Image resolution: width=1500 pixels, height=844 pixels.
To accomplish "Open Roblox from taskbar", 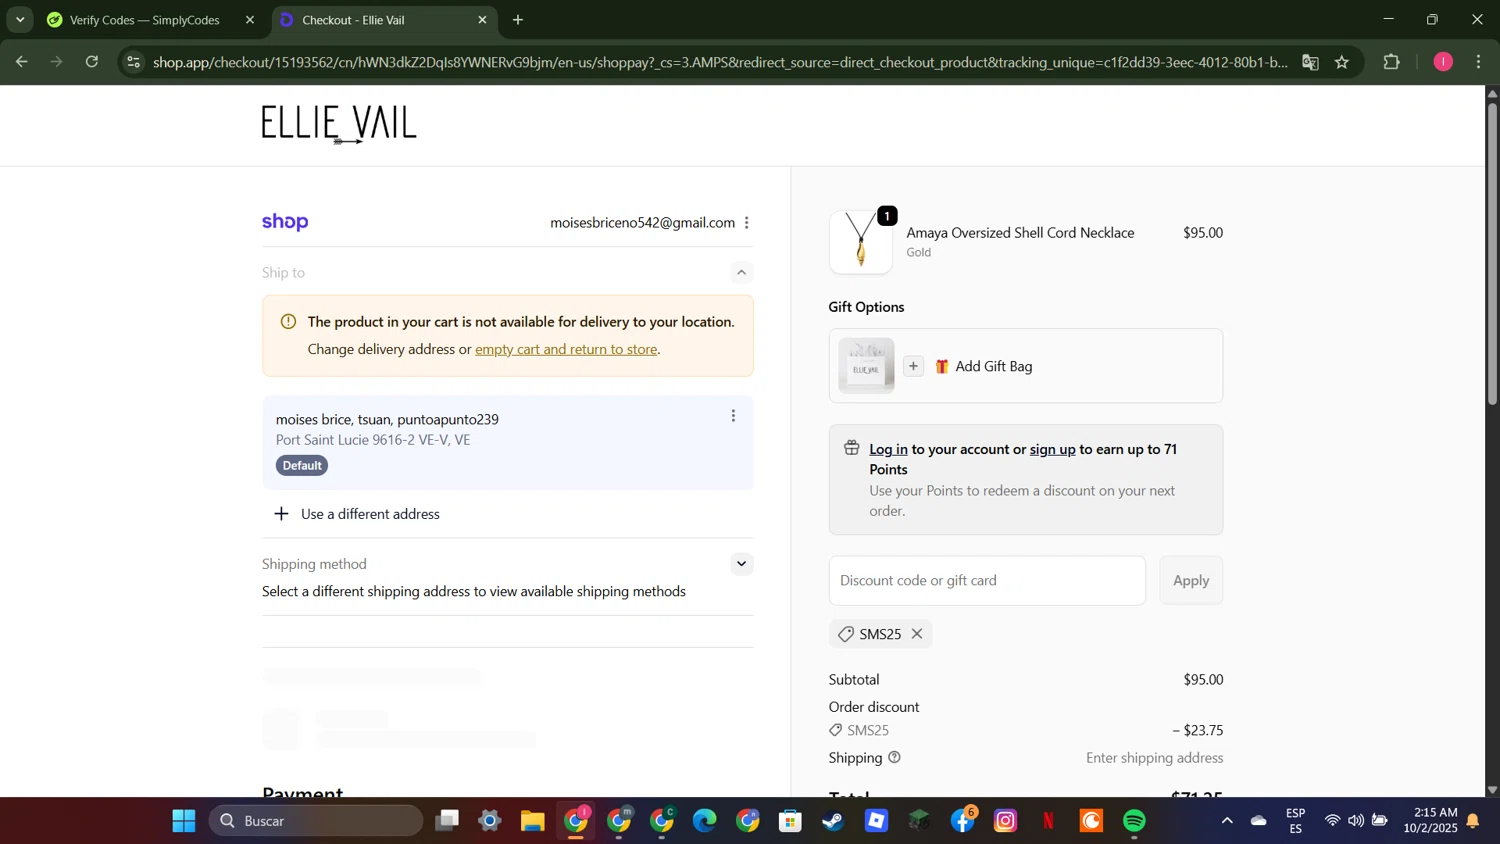I will coord(877,821).
